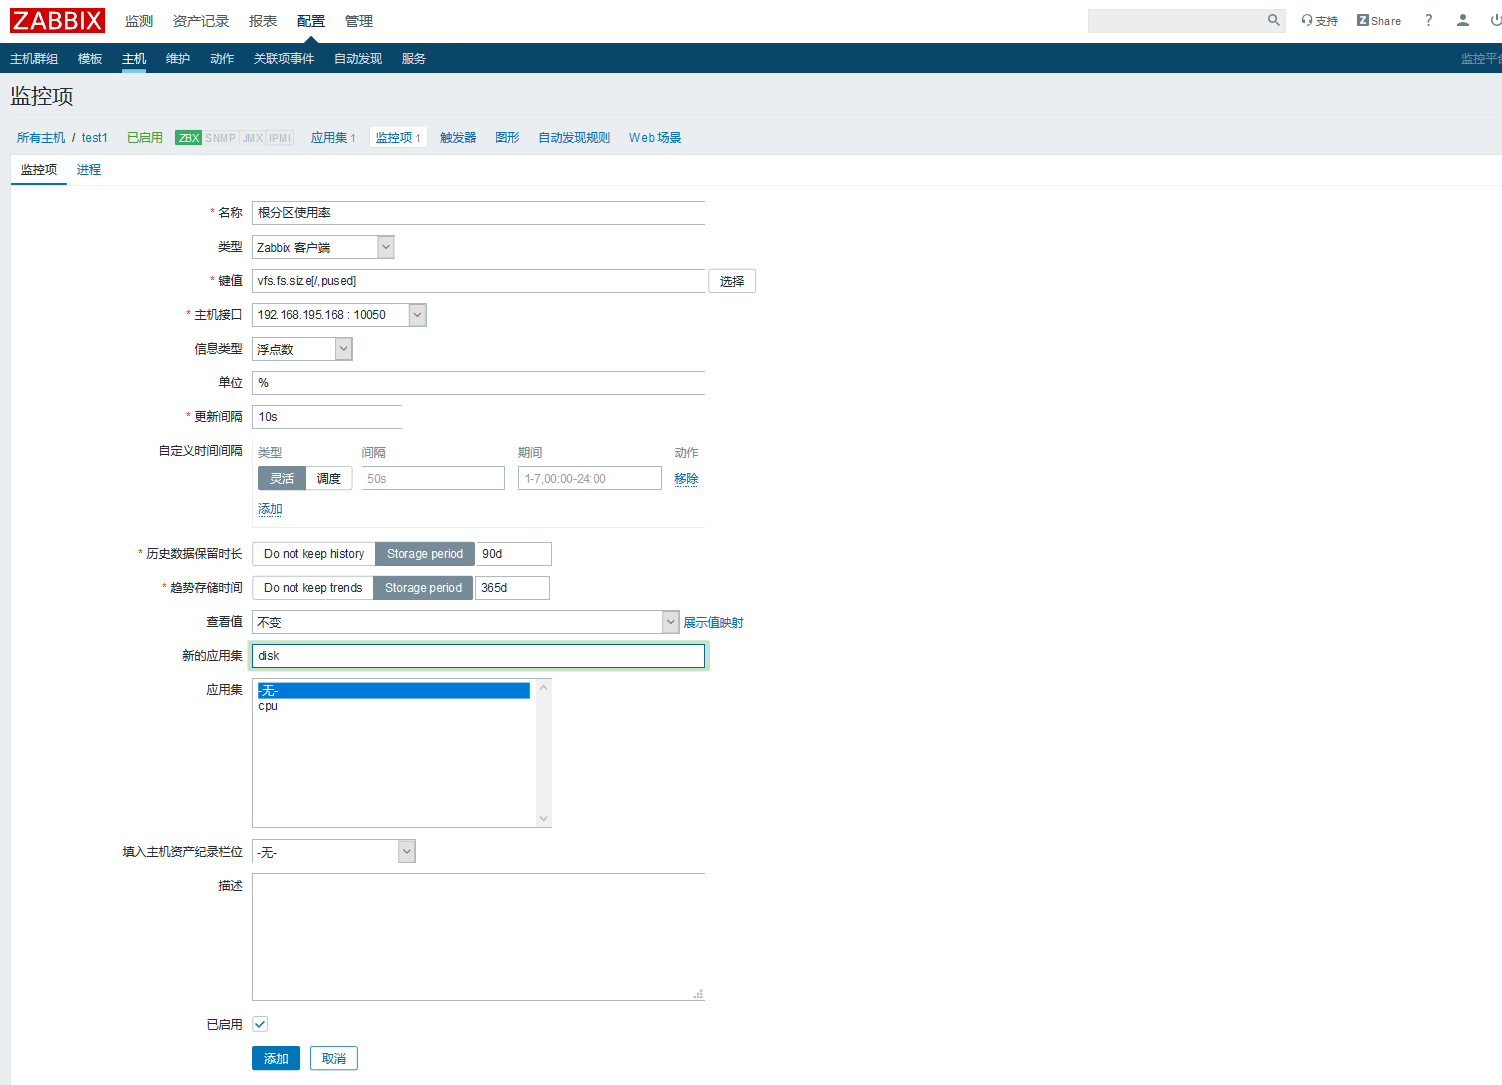Click the 所有主机 breadcrumb link
The image size is (1502, 1085).
41,138
